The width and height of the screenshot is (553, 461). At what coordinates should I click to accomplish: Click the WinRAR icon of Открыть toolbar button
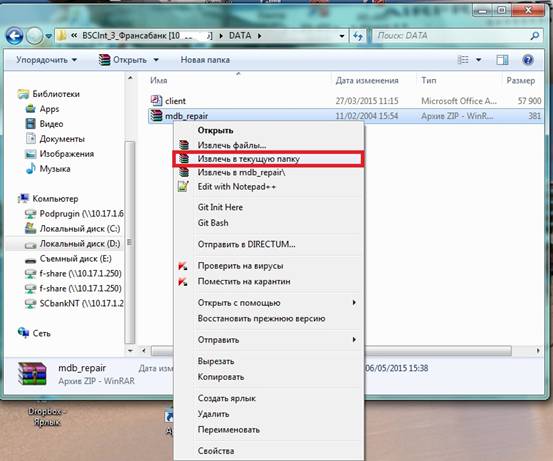(104, 60)
